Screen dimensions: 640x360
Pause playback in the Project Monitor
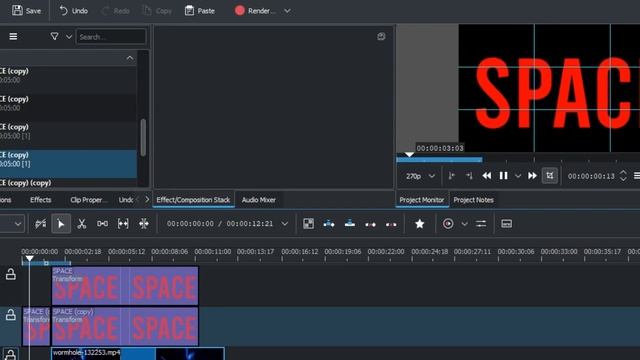tap(503, 176)
